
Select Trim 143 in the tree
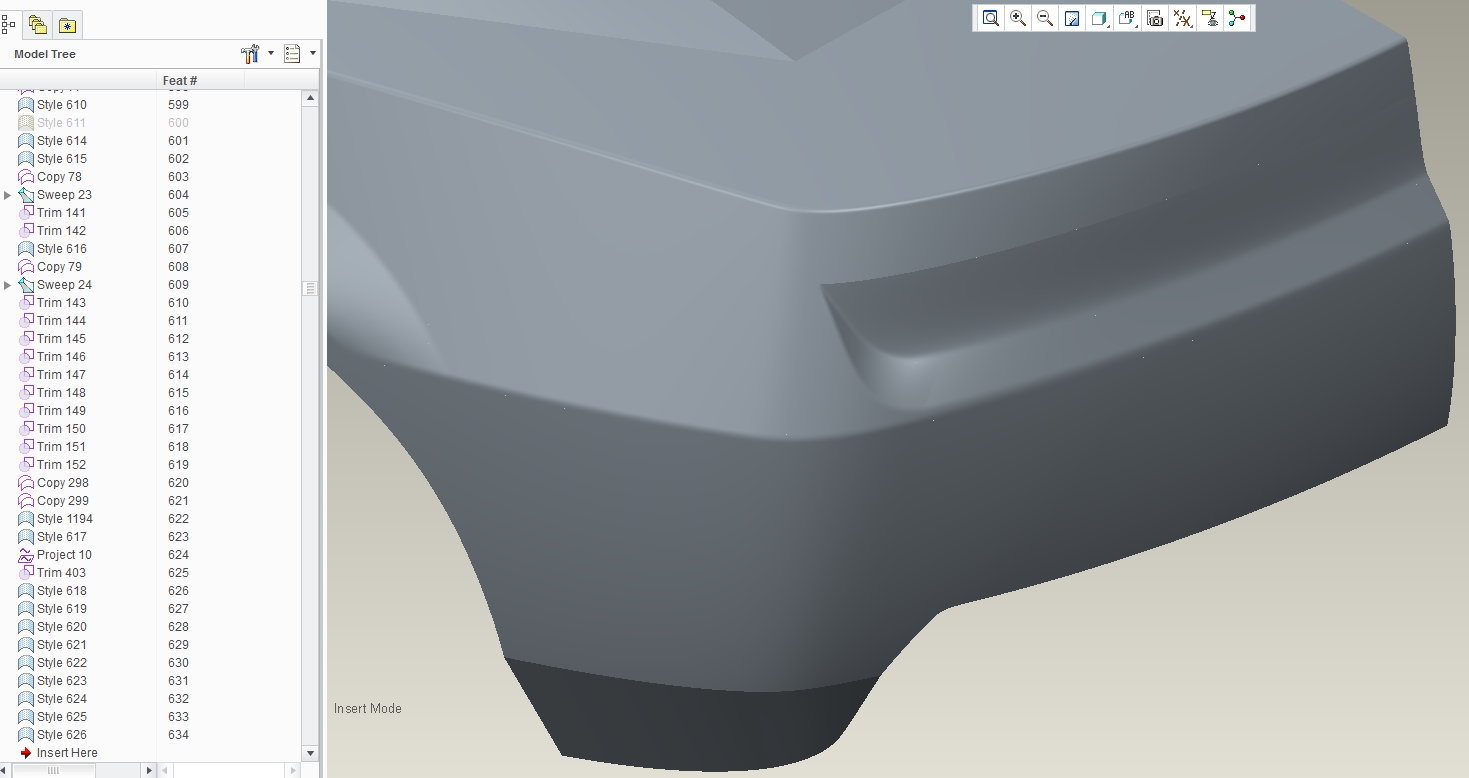point(61,303)
